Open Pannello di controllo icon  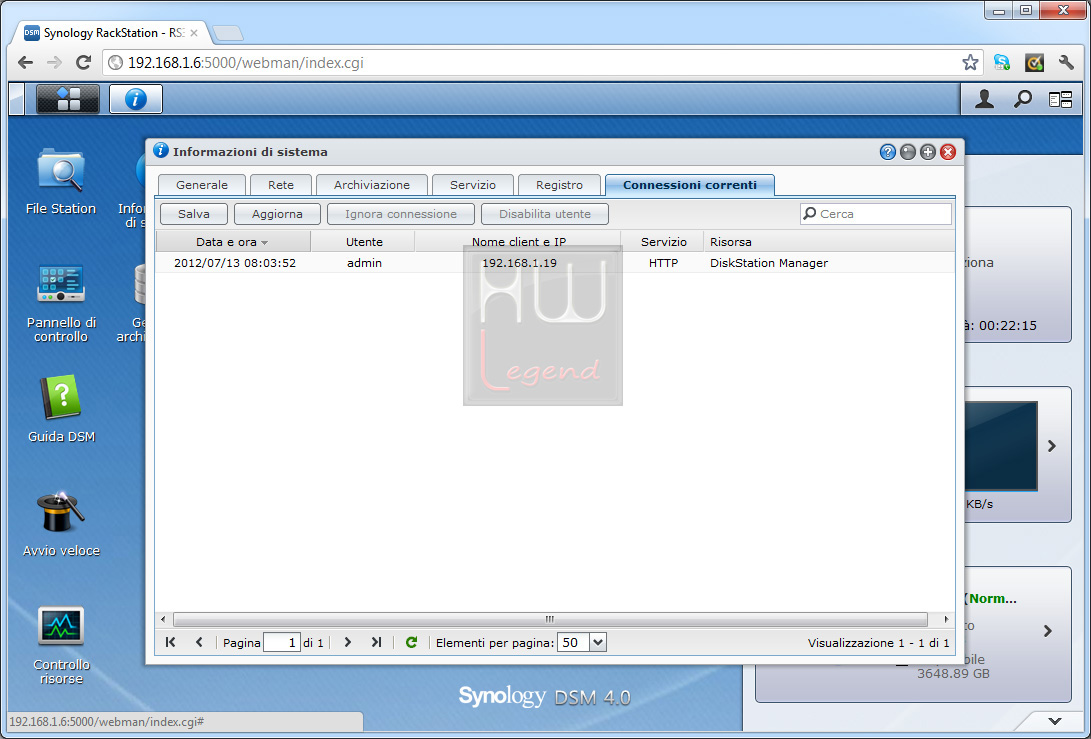pos(61,303)
